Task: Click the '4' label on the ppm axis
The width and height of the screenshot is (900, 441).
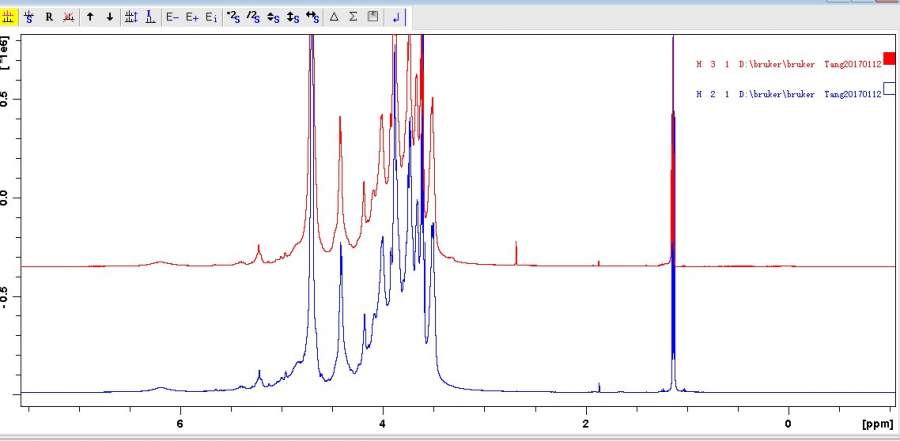Action: [383, 424]
